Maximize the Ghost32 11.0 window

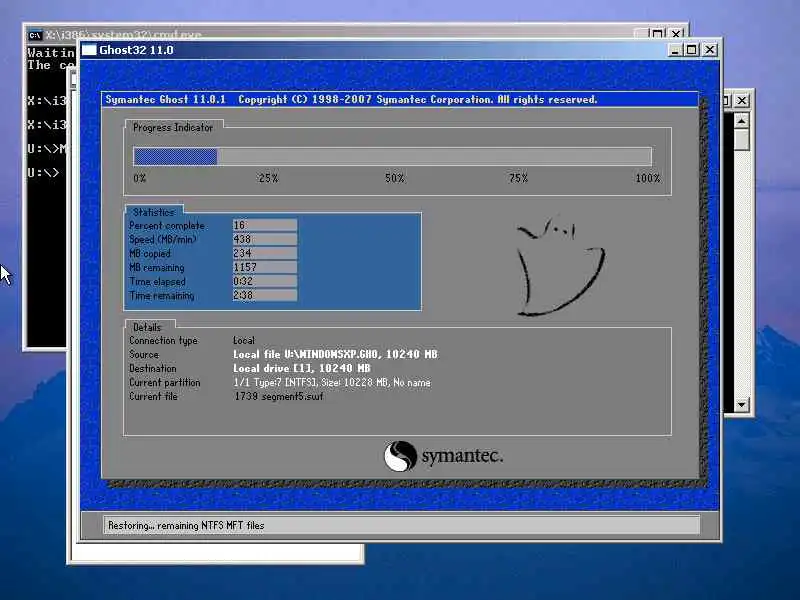(691, 50)
